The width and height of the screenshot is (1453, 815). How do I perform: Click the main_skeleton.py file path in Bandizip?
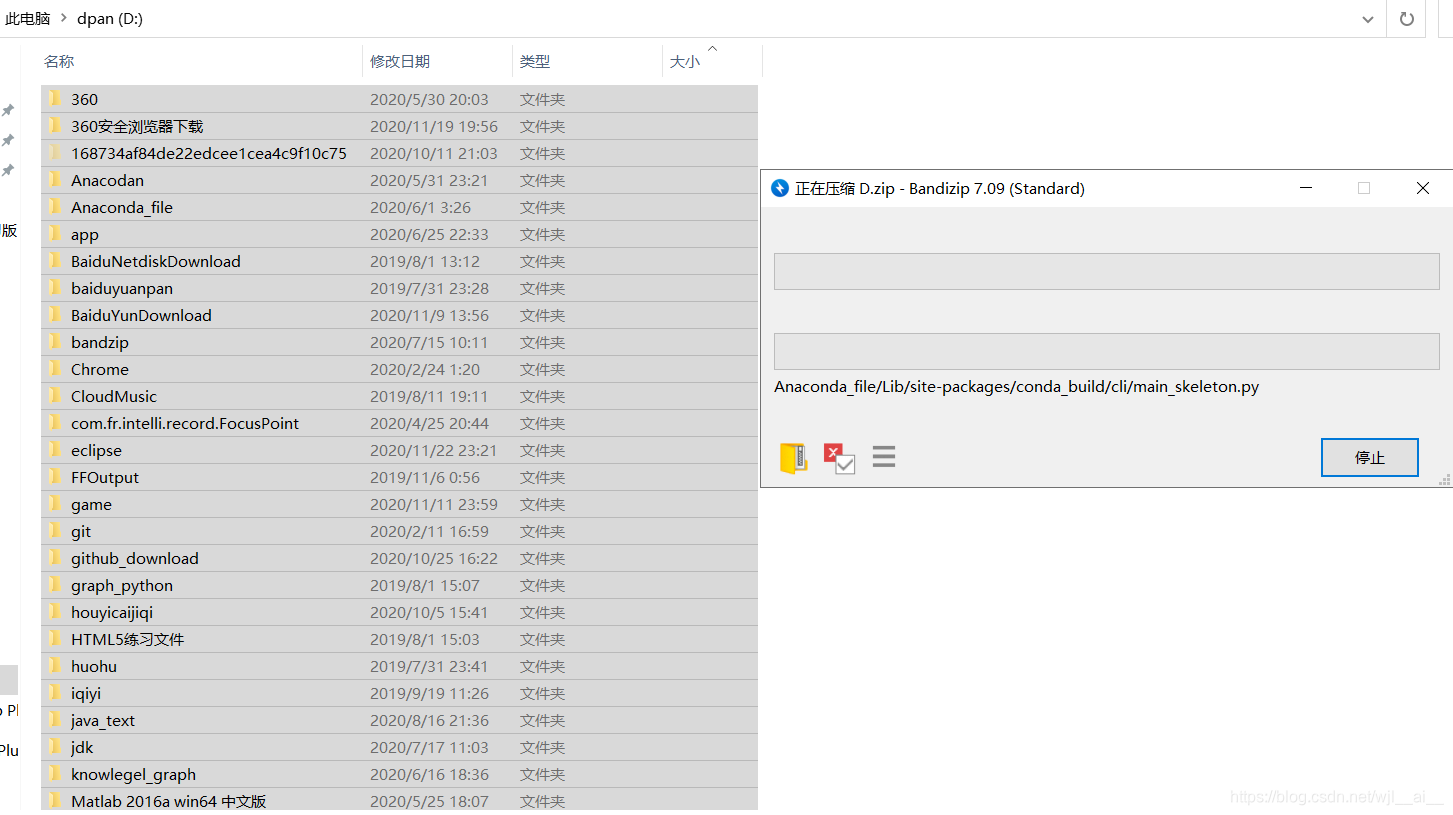tap(1016, 386)
